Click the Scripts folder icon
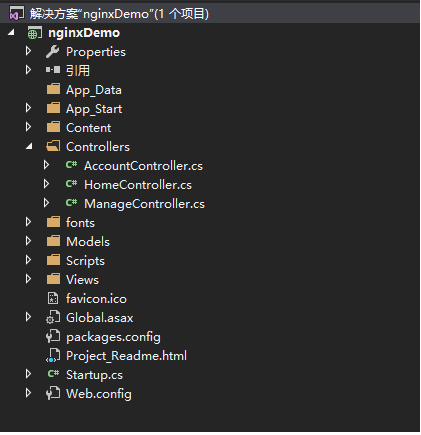The width and height of the screenshot is (421, 435). point(53,260)
